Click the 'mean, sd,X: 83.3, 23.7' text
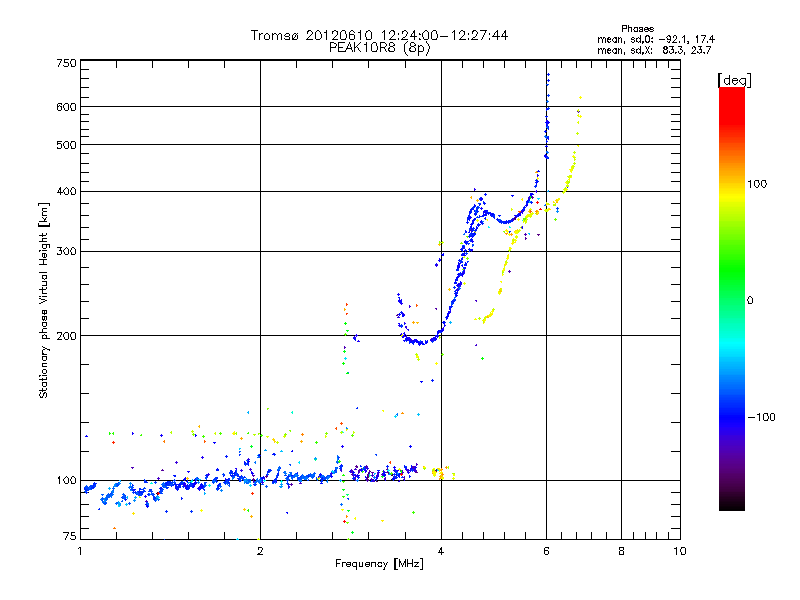 tap(654, 50)
